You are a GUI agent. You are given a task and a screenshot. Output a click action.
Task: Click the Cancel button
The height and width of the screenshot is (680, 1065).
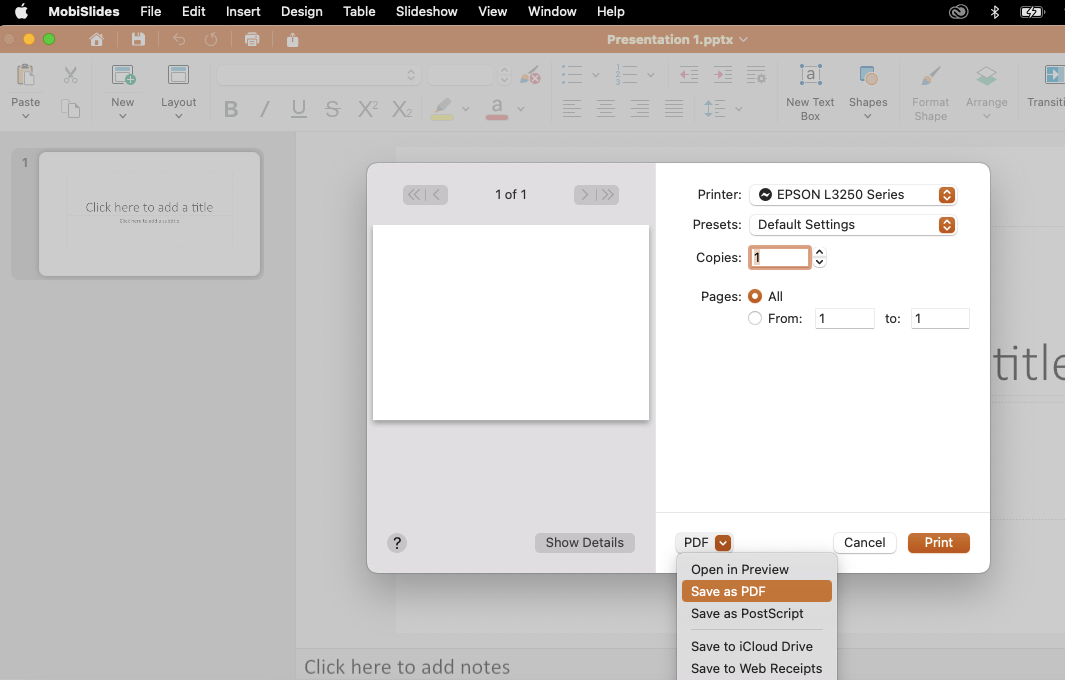[865, 543]
